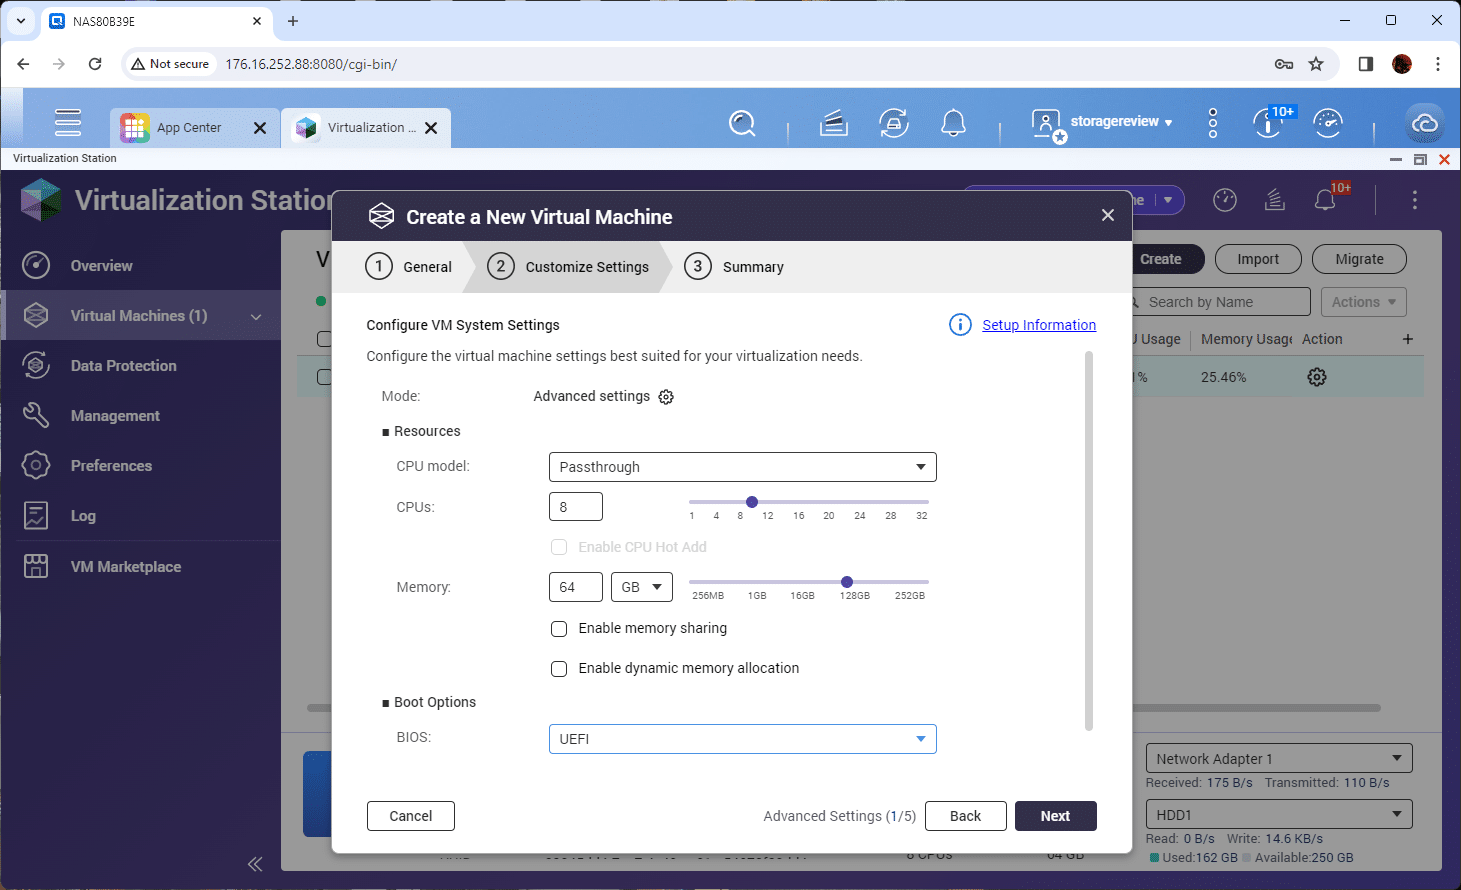Bookmark this page with star icon
Image resolution: width=1461 pixels, height=890 pixels.
(1316, 64)
